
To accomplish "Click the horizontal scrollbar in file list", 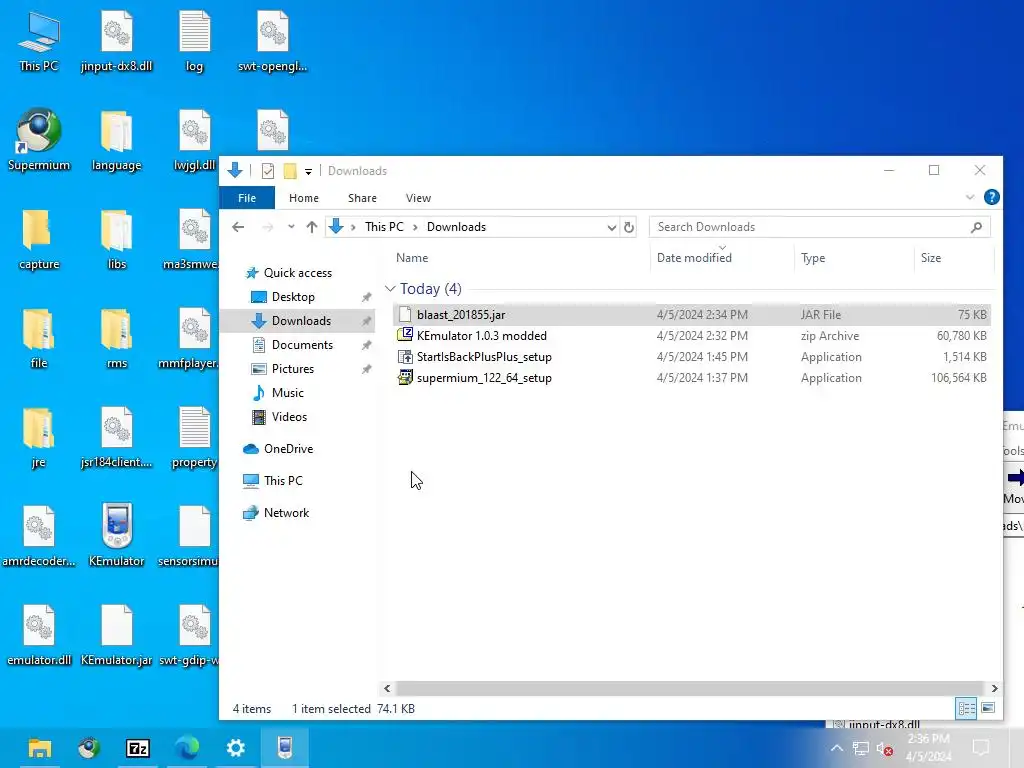I will click(x=690, y=688).
